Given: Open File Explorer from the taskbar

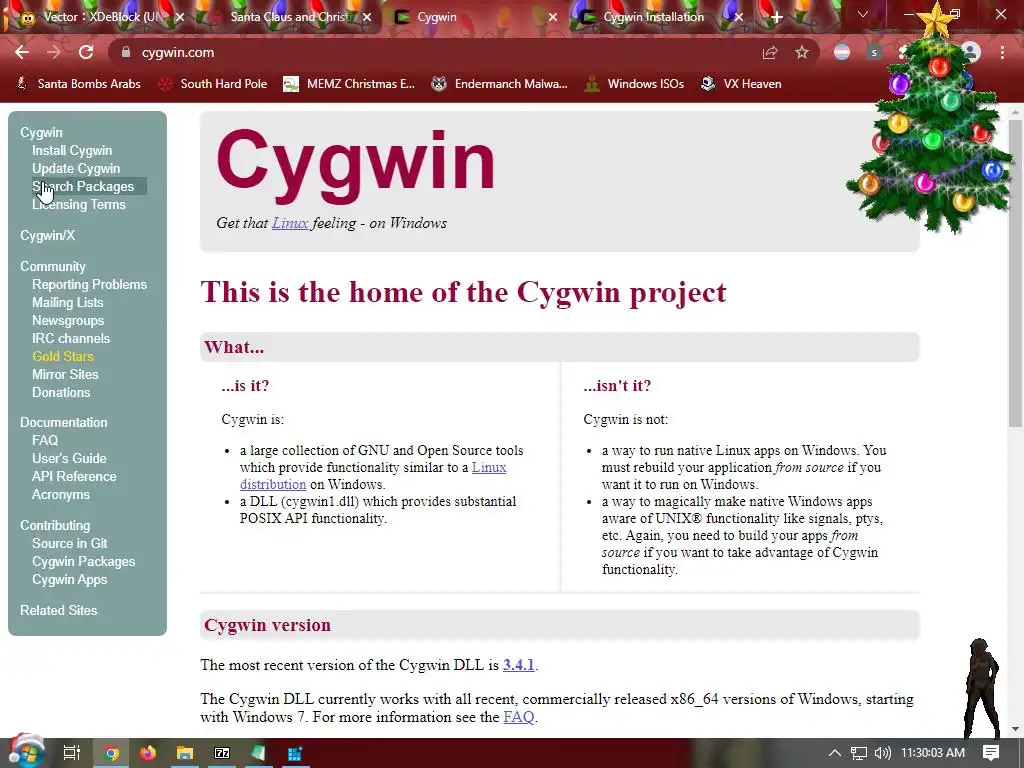Looking at the screenshot, I should [185, 753].
